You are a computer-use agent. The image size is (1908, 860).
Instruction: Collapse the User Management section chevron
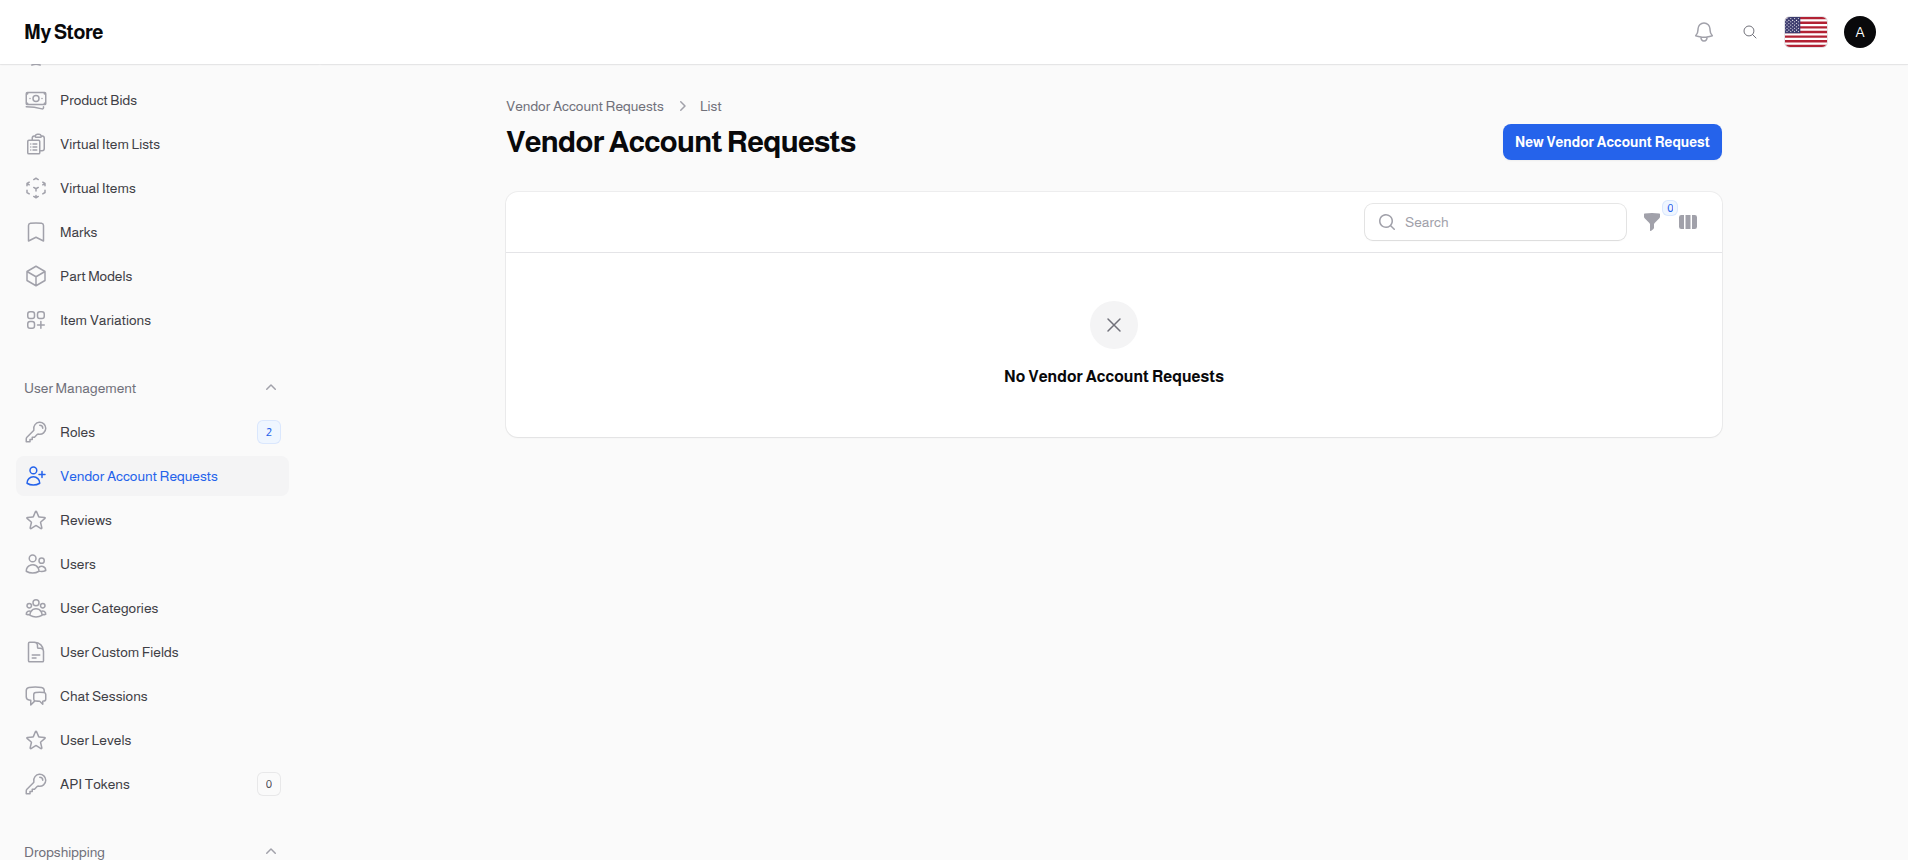click(x=270, y=387)
